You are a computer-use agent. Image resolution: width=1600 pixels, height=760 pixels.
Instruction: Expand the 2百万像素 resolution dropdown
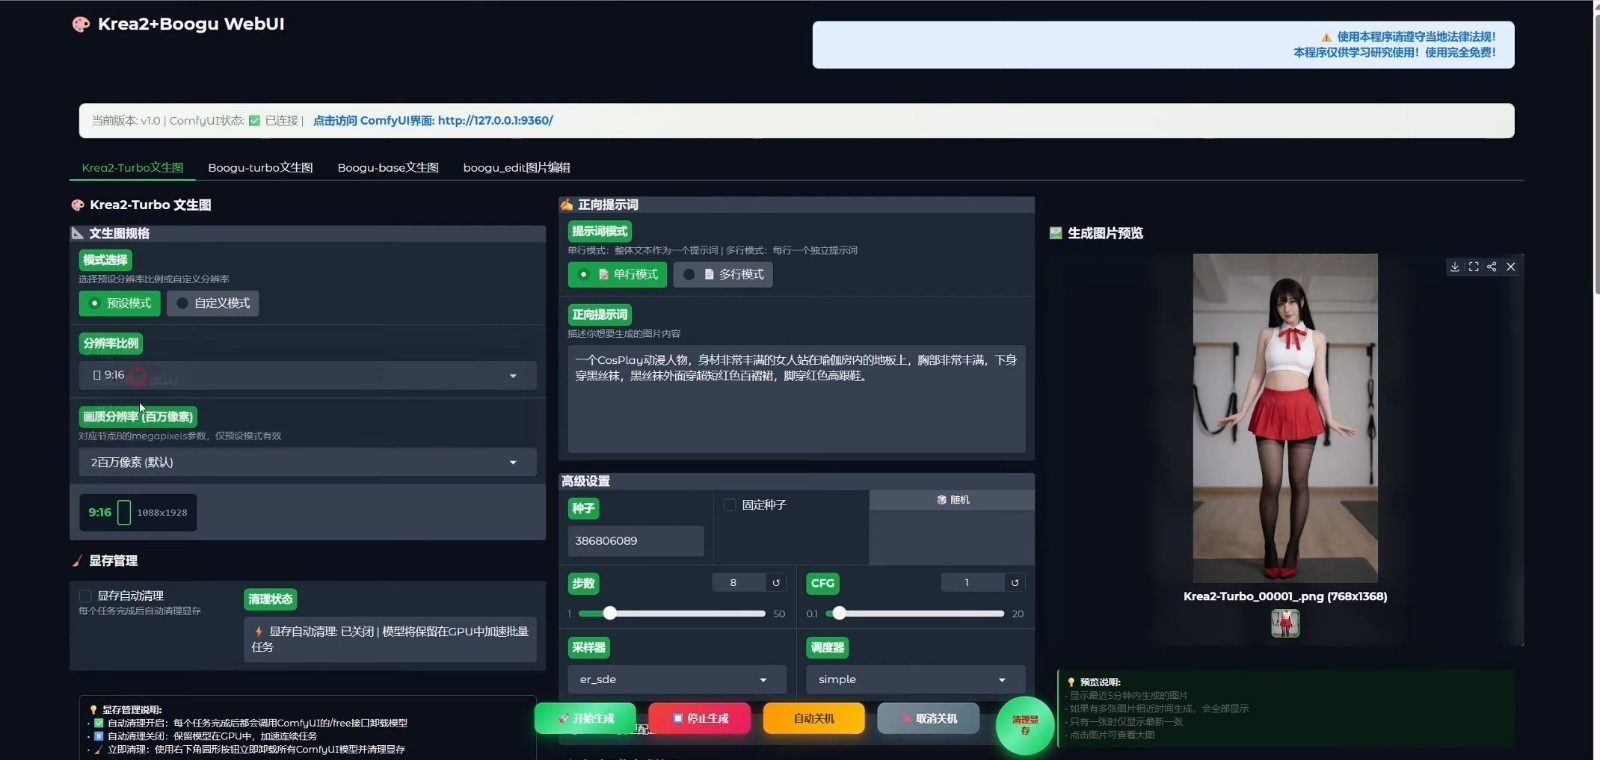coord(307,462)
